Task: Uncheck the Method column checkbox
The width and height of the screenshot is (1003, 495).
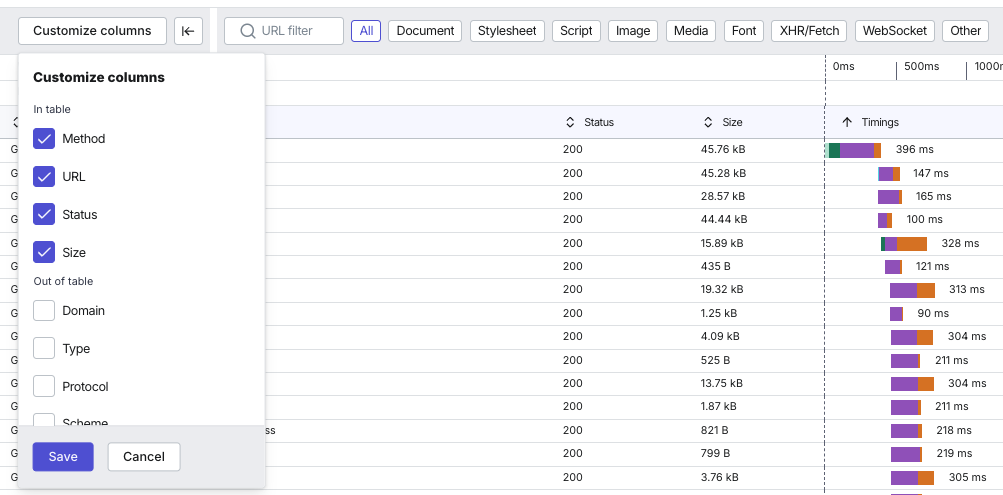Action: coord(44,139)
